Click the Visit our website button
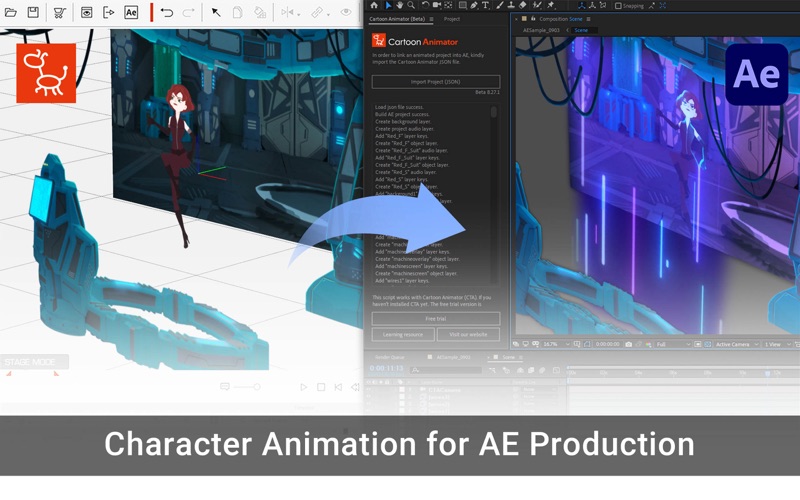The width and height of the screenshot is (800, 500). coord(468,334)
